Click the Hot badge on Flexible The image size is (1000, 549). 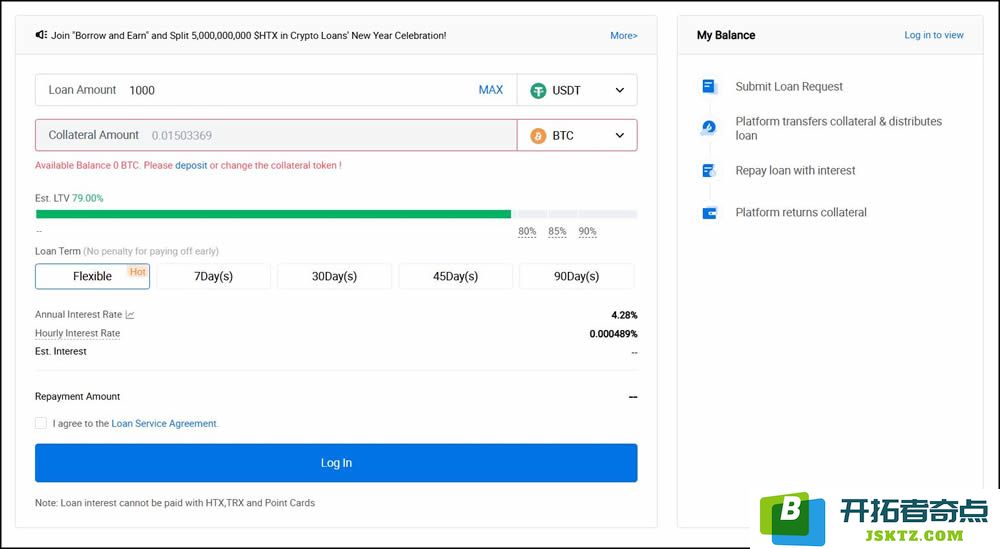pyautogui.click(x=138, y=272)
